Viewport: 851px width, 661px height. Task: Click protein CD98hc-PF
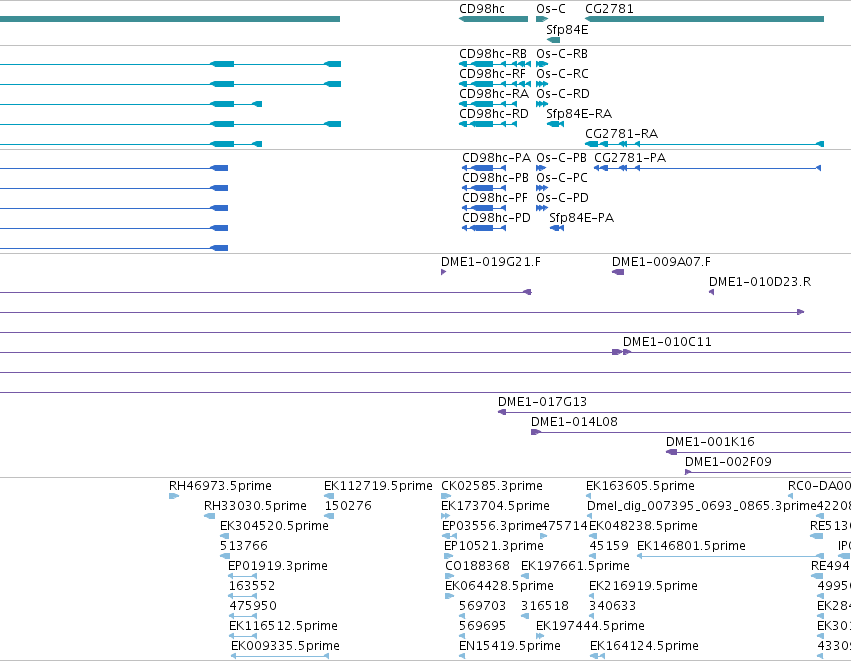click(494, 198)
